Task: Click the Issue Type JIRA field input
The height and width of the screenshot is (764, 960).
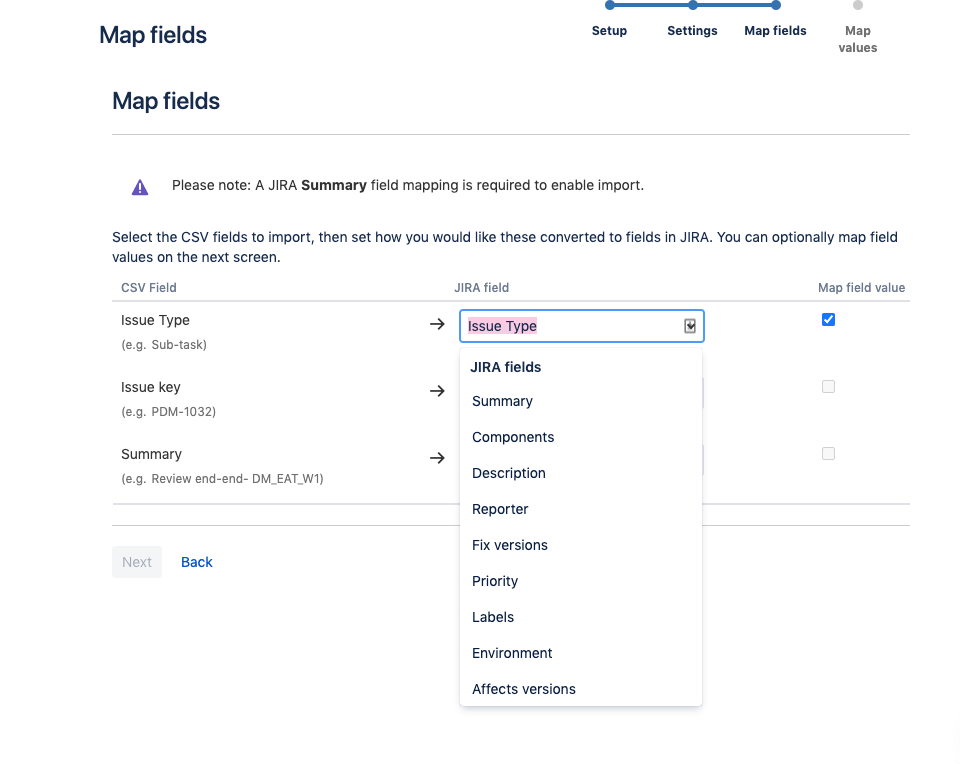Action: 582,326
